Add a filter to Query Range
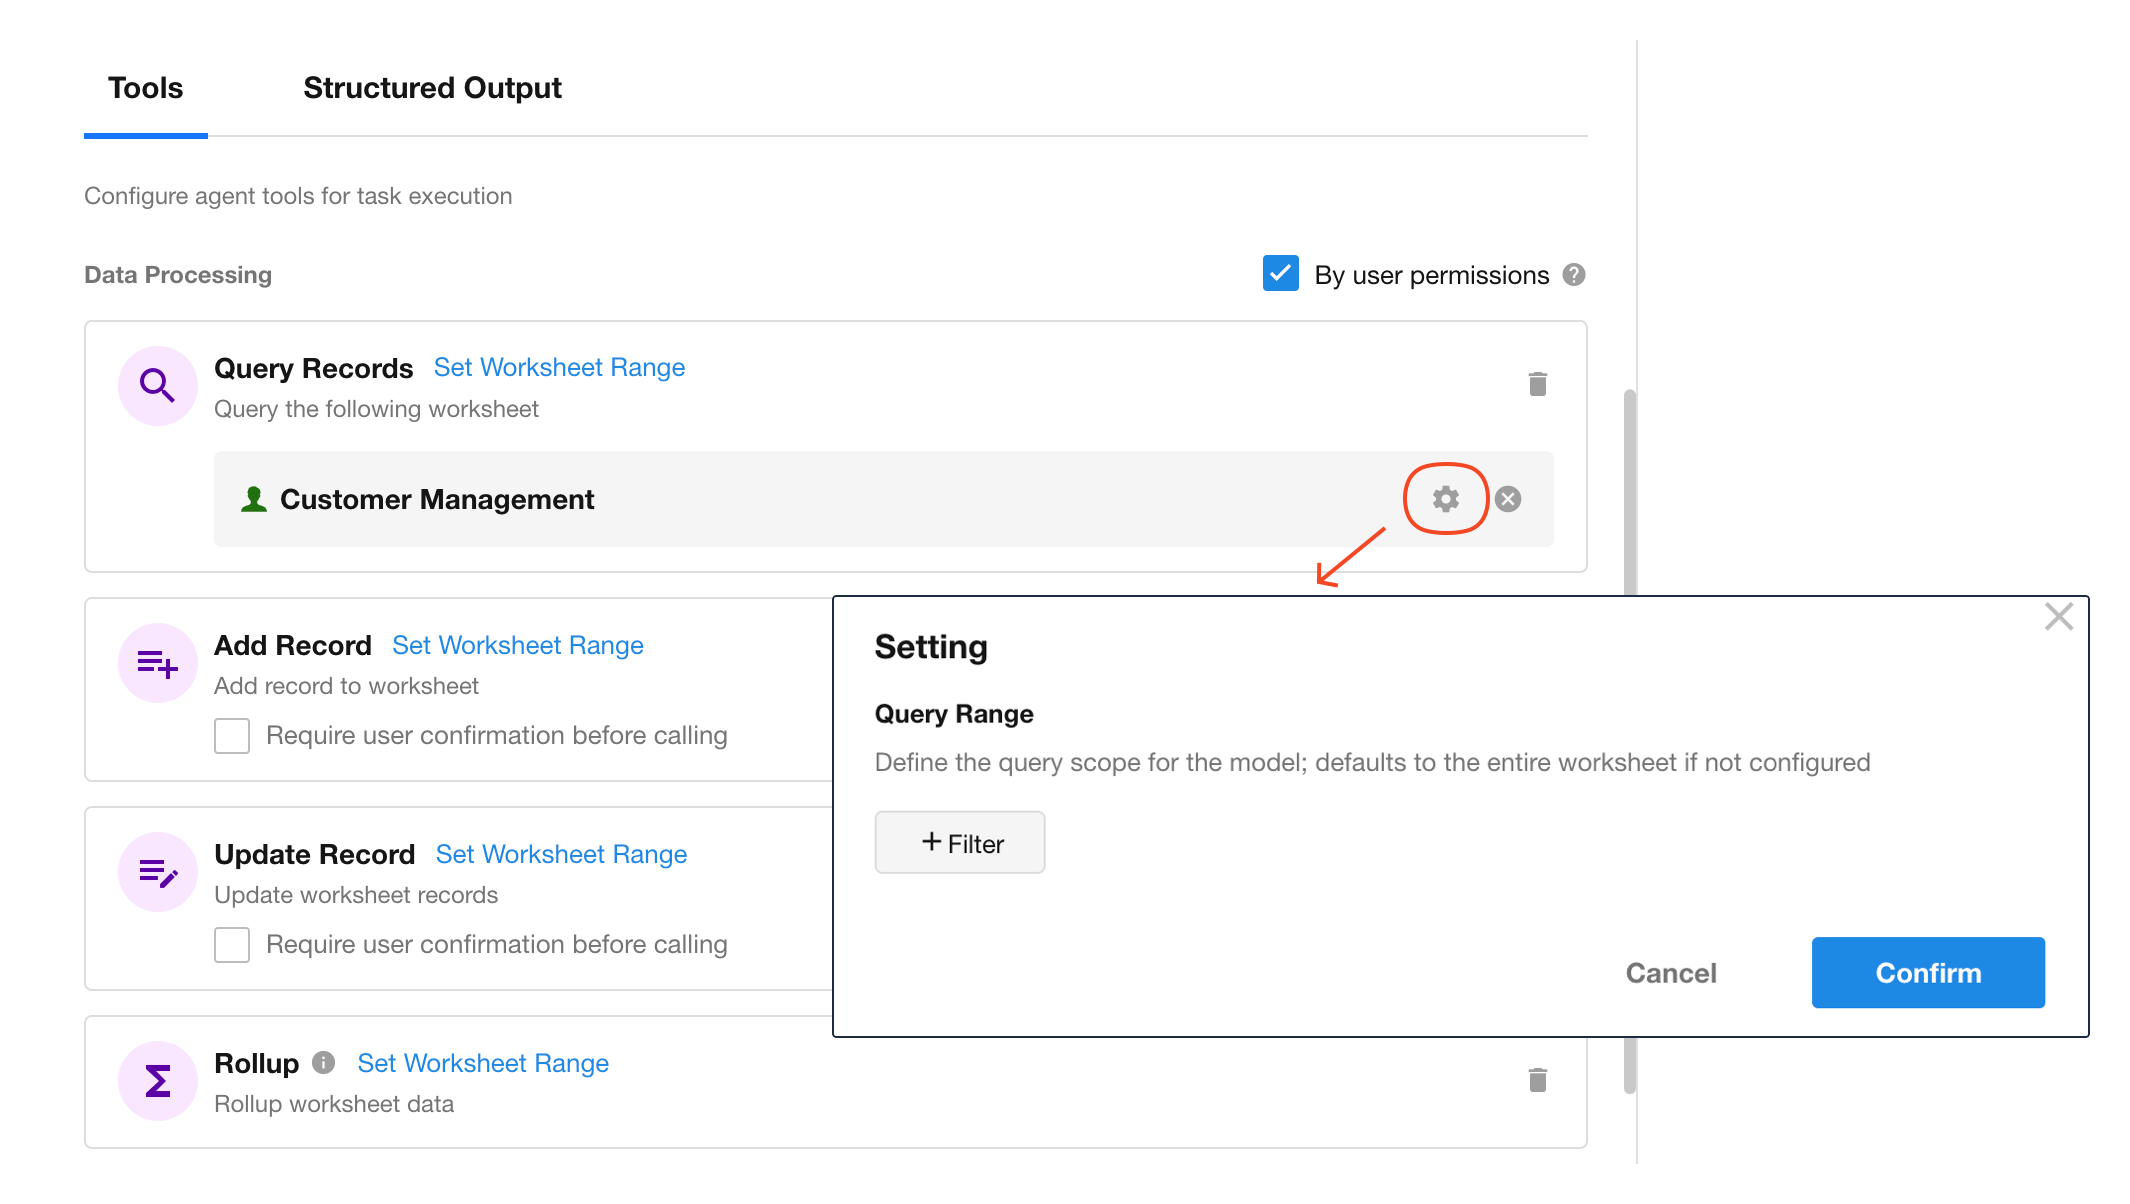The height and width of the screenshot is (1204, 2130). [960, 843]
